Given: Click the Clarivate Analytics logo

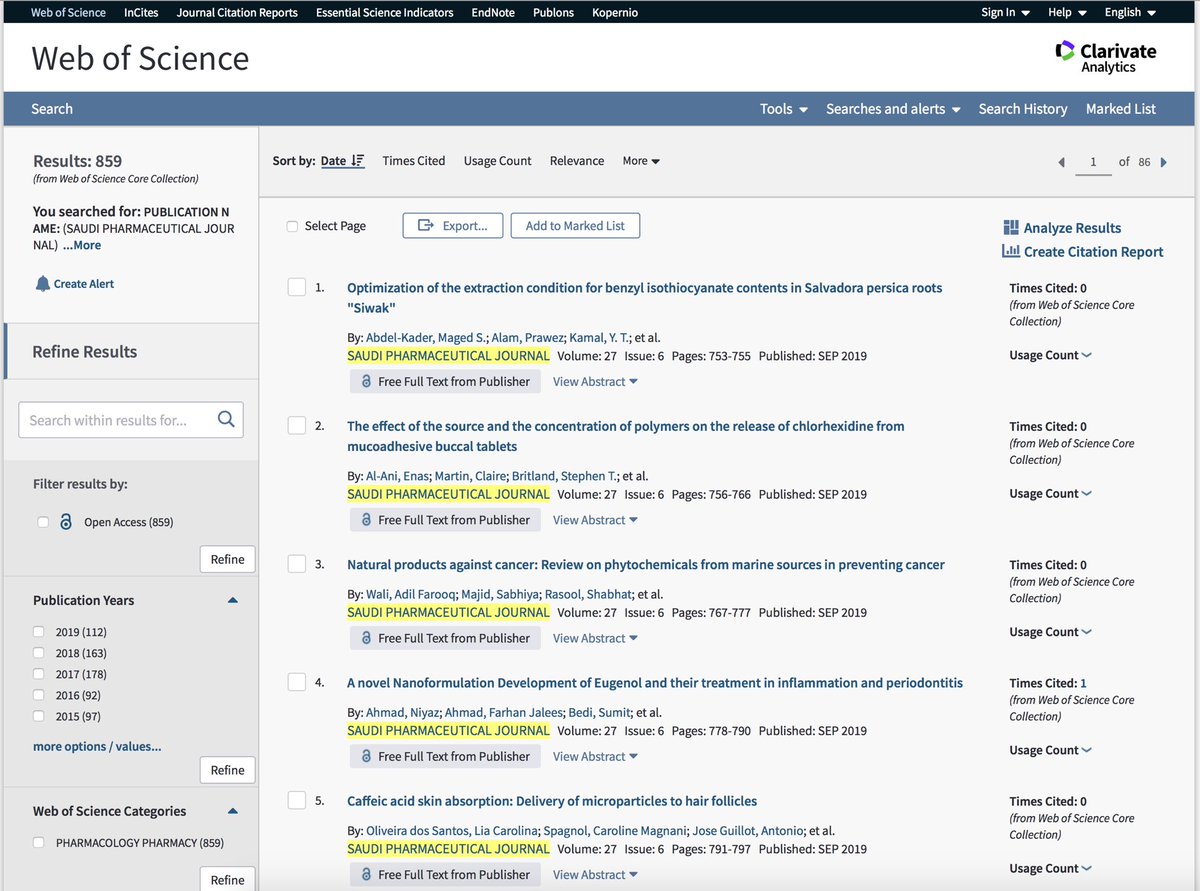Looking at the screenshot, I should tap(1106, 57).
